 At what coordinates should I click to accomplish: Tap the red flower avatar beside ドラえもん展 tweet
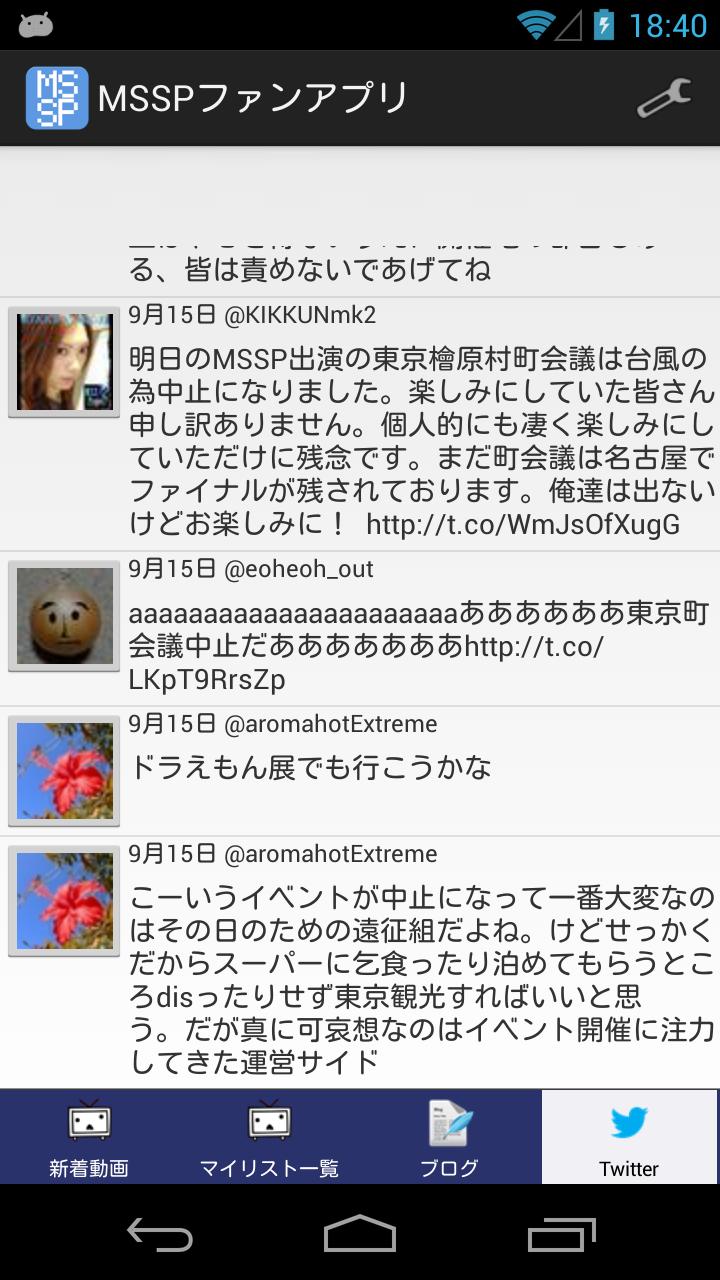[x=64, y=770]
